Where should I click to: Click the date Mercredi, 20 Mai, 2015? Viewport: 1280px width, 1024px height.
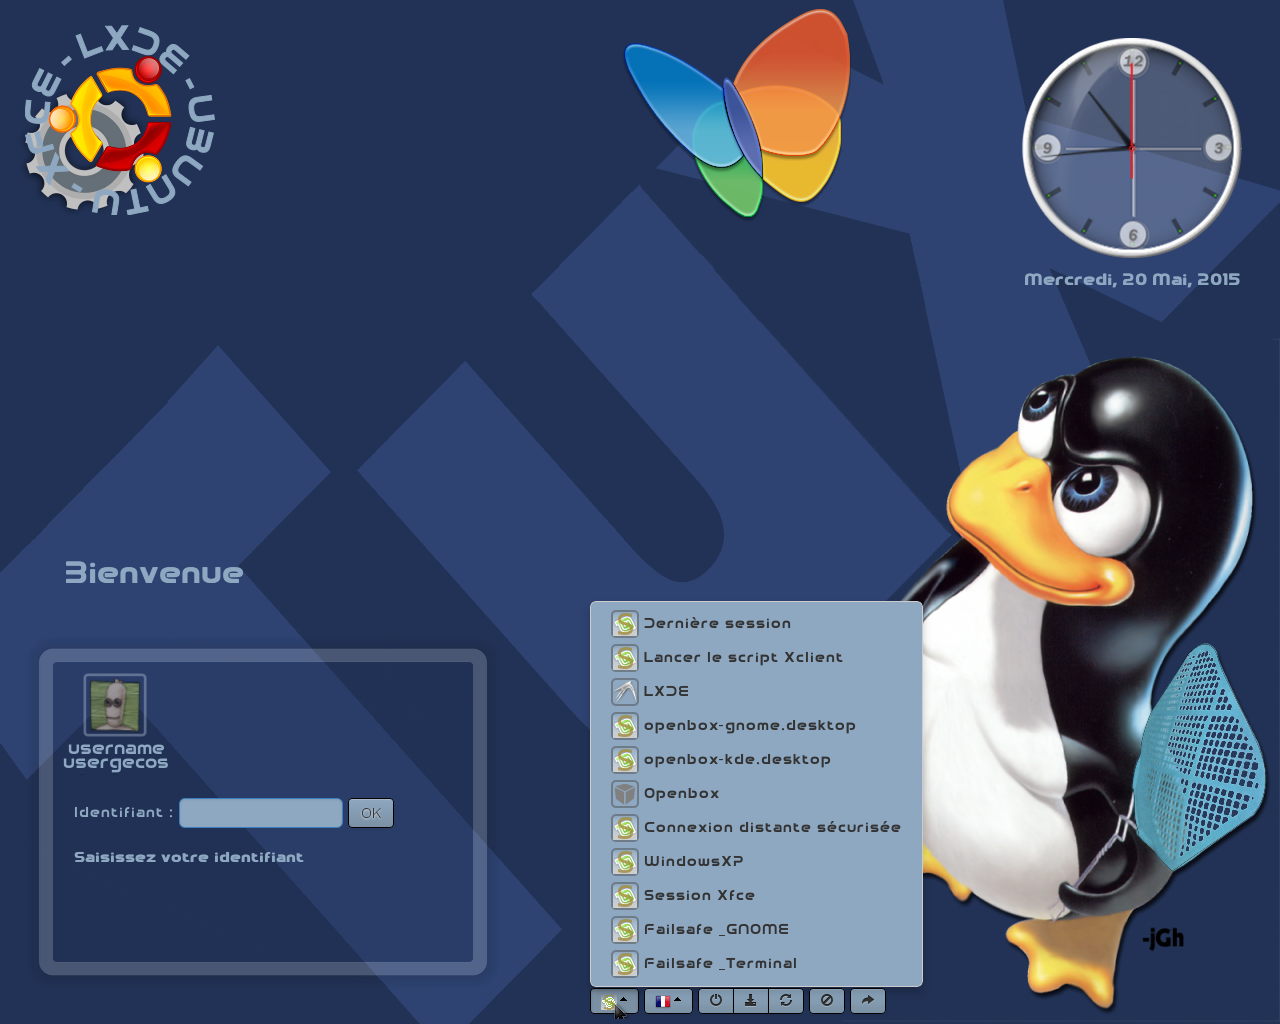1132,280
